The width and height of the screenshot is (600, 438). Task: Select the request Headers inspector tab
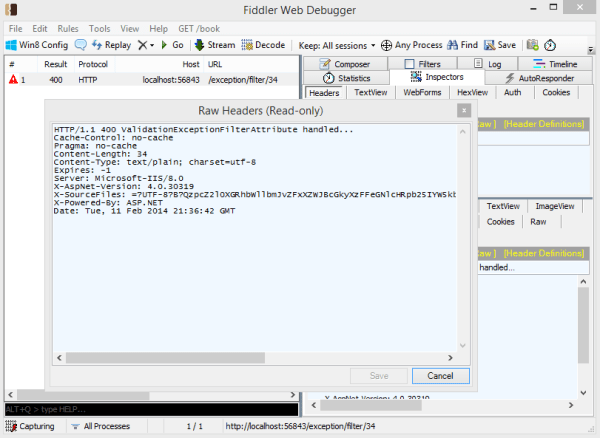pyautogui.click(x=324, y=93)
